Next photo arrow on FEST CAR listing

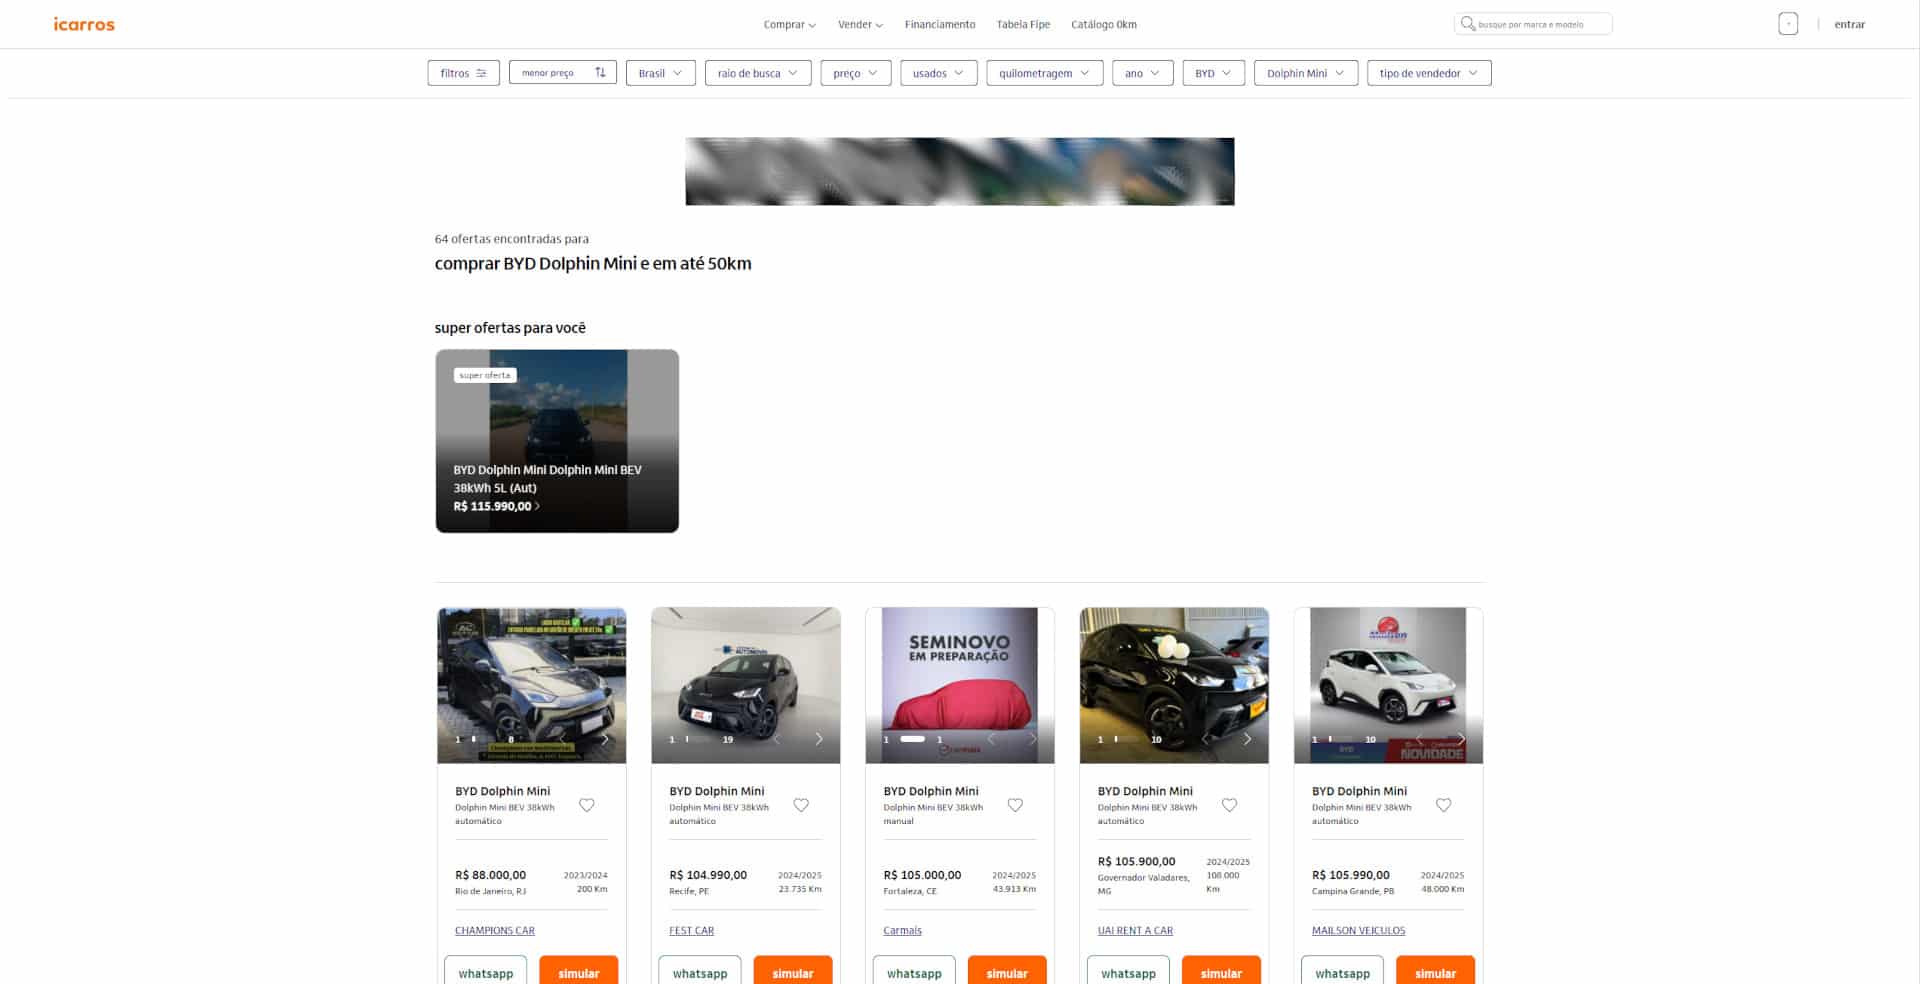tap(818, 739)
